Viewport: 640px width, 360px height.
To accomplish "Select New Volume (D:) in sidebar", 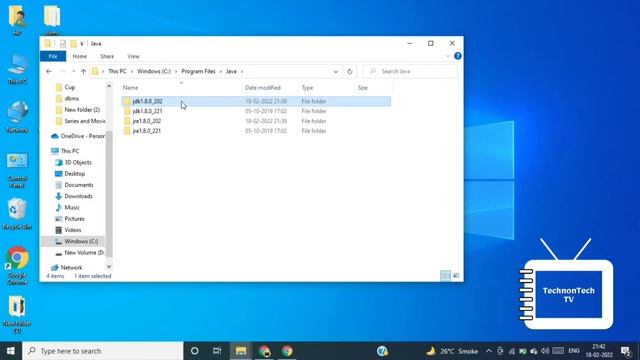I will coord(84,253).
